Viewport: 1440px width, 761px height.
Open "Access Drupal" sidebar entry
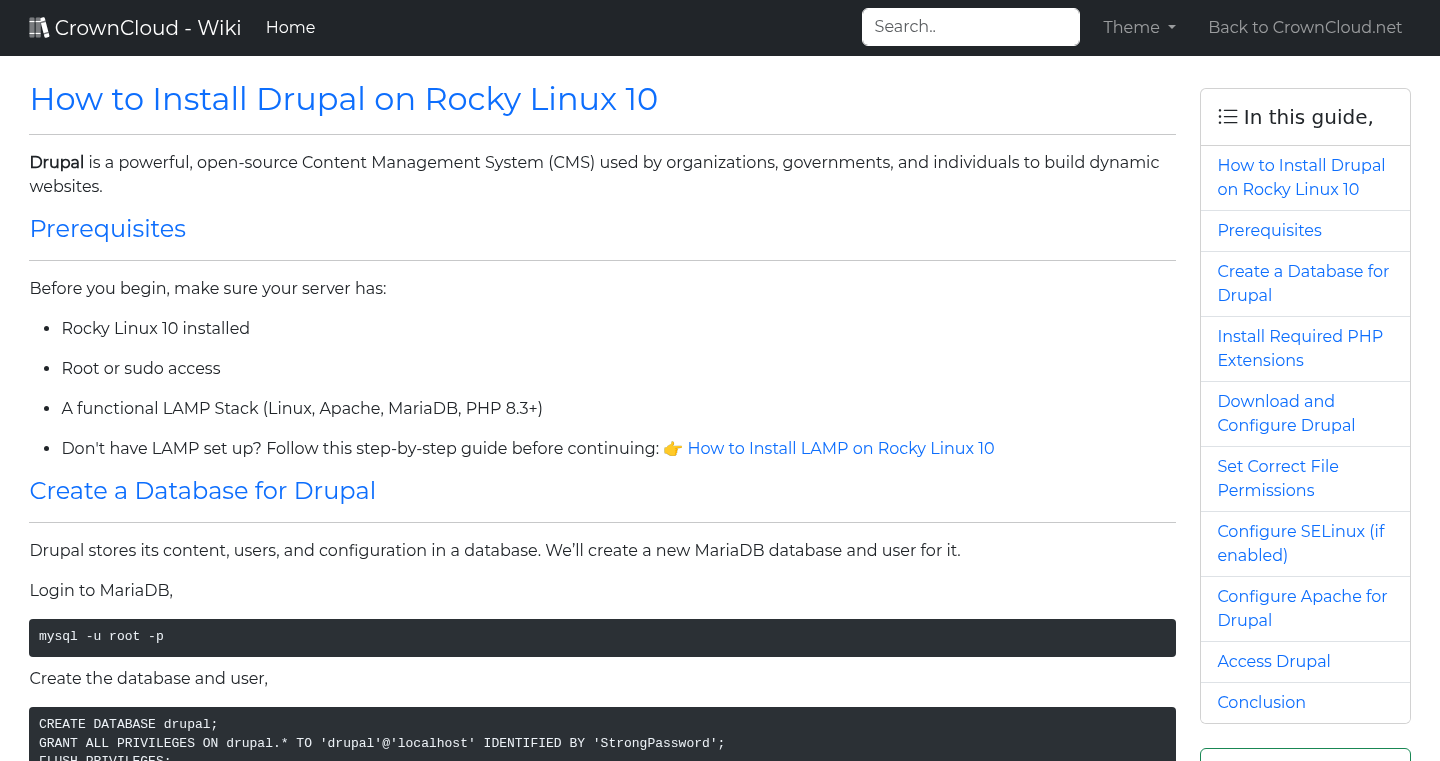click(x=1274, y=661)
